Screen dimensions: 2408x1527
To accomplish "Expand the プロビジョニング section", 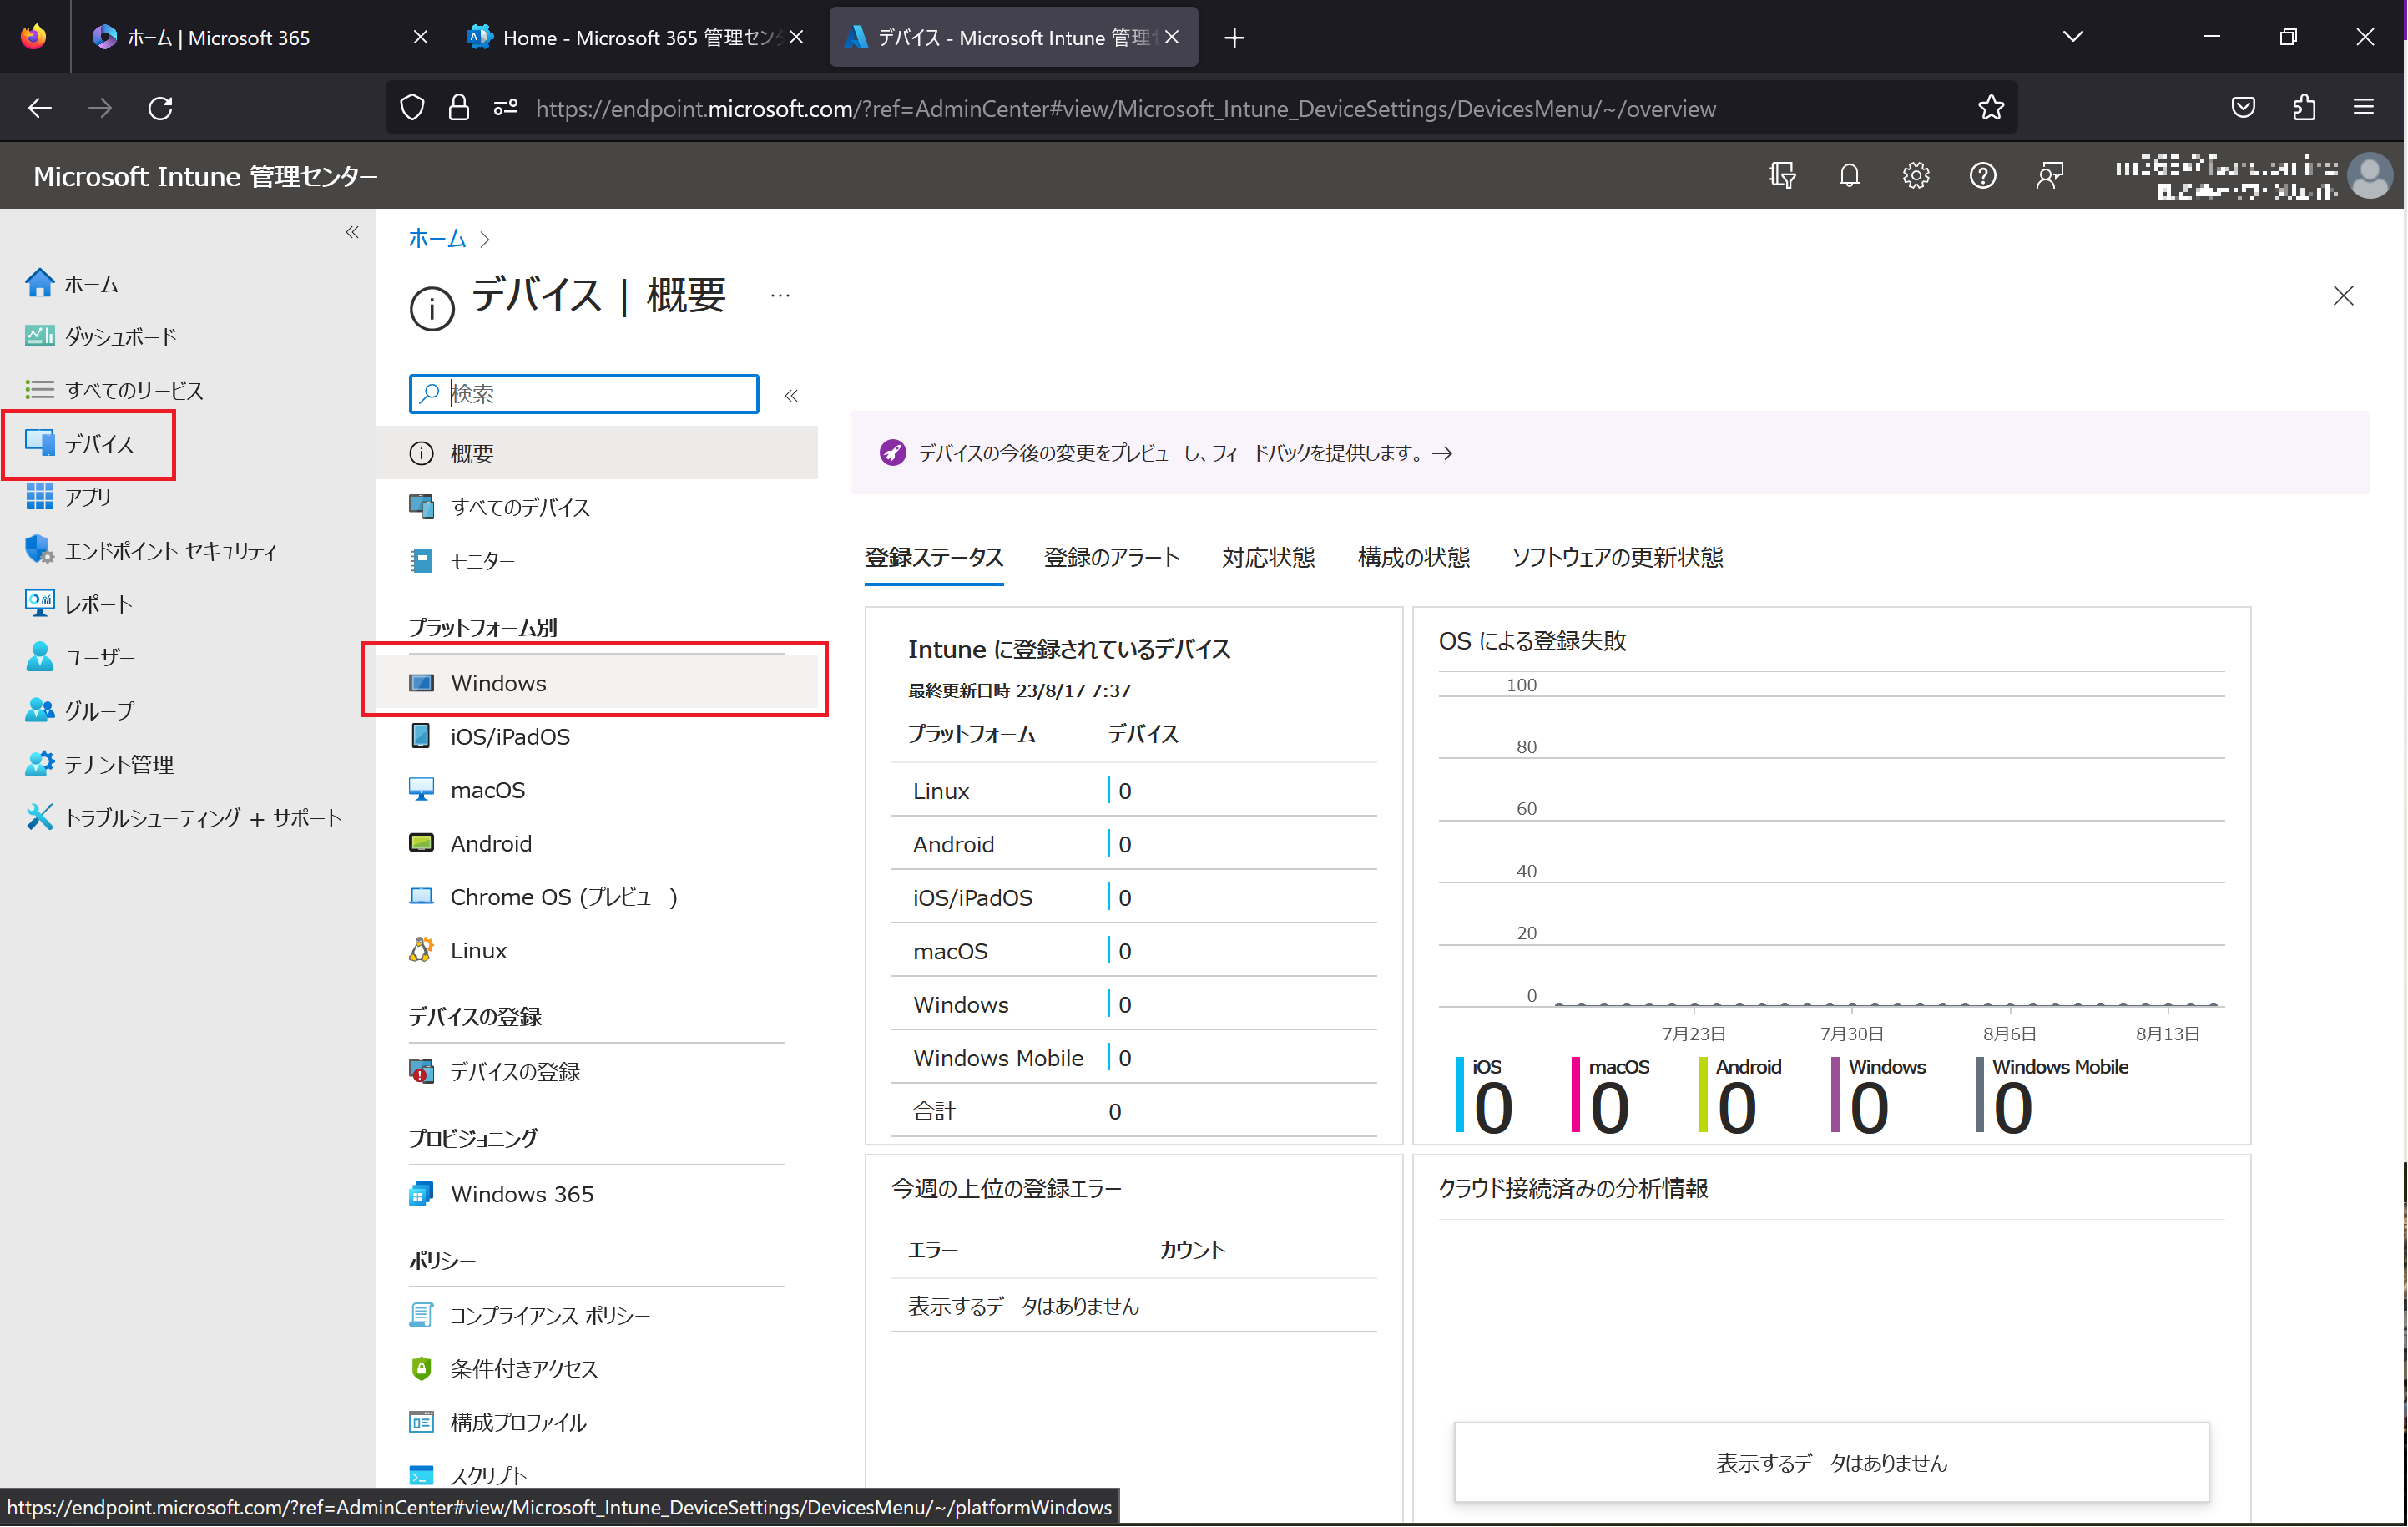I will (474, 1137).
